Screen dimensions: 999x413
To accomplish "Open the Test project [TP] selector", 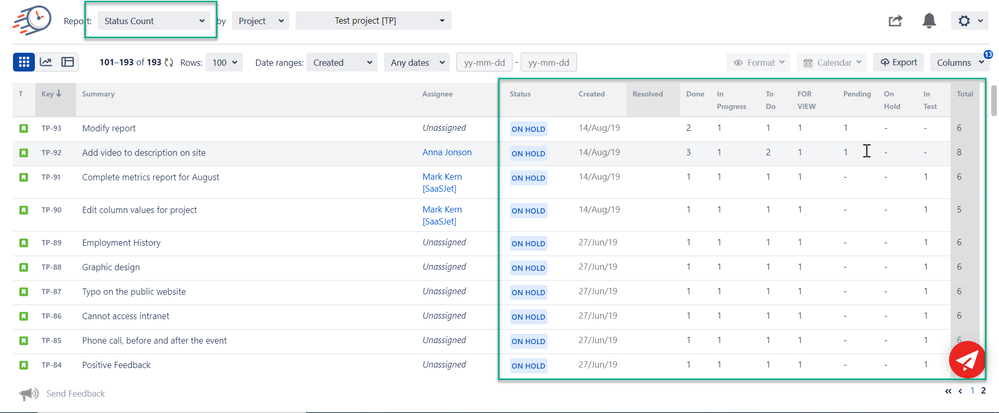I will point(373,20).
